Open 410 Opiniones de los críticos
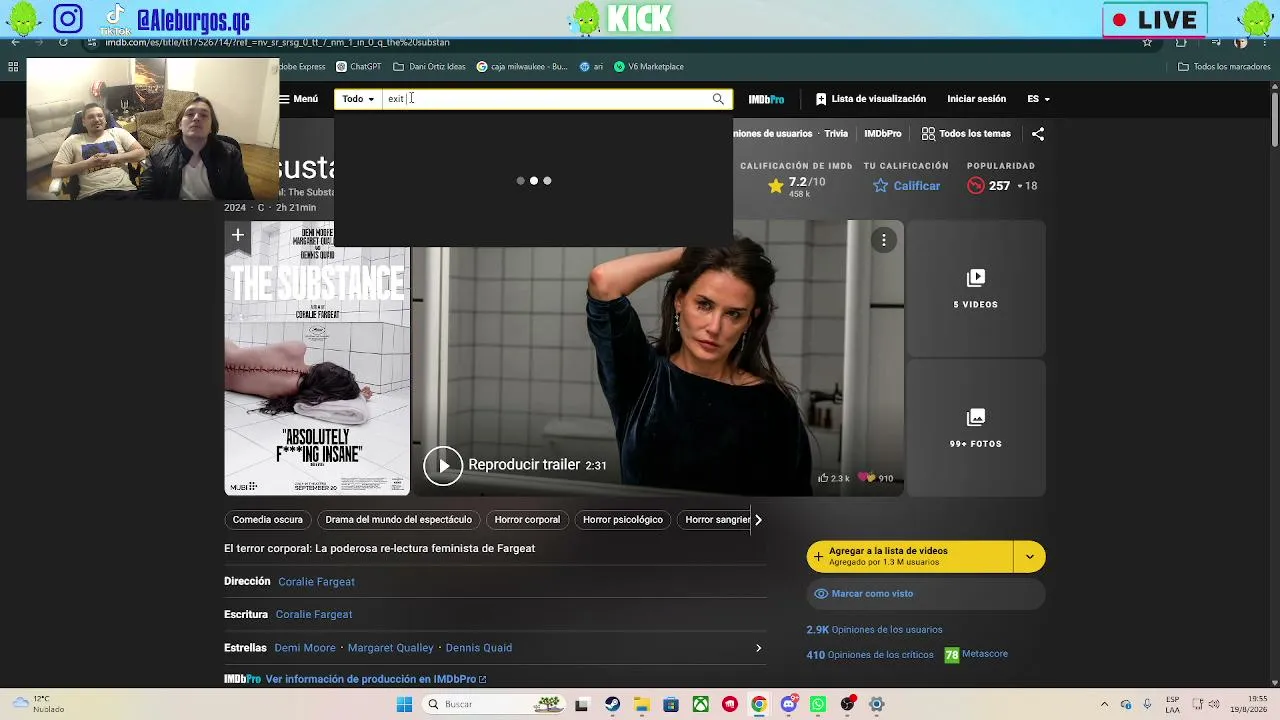 click(x=870, y=655)
